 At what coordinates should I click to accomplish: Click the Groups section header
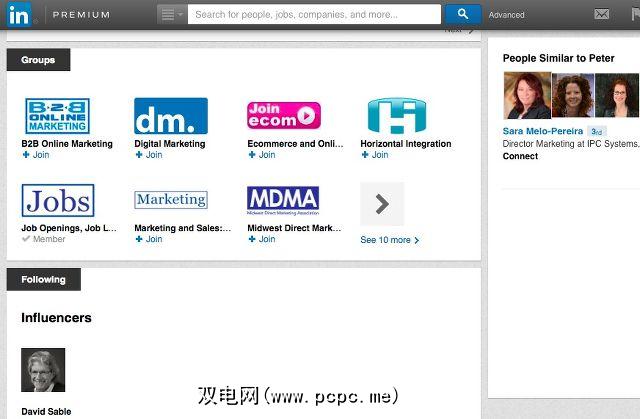[x=38, y=60]
